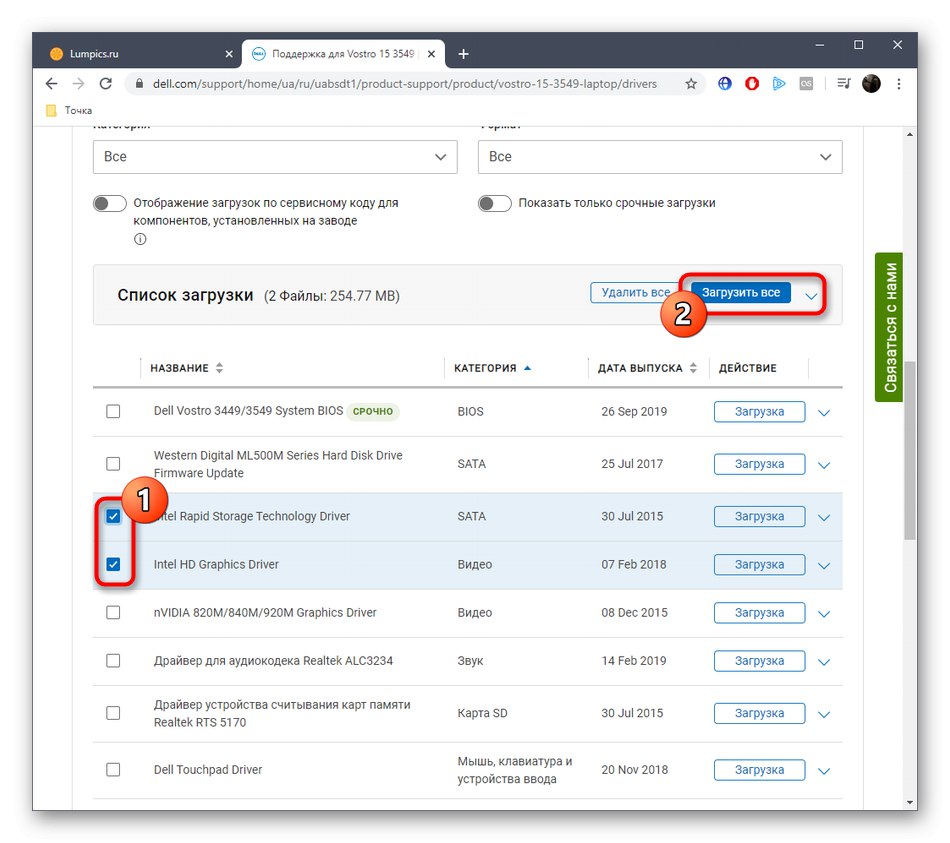The height and width of the screenshot is (843, 950).
Task: Check the Realtek RTS 5170 card reader box
Action: pos(113,713)
